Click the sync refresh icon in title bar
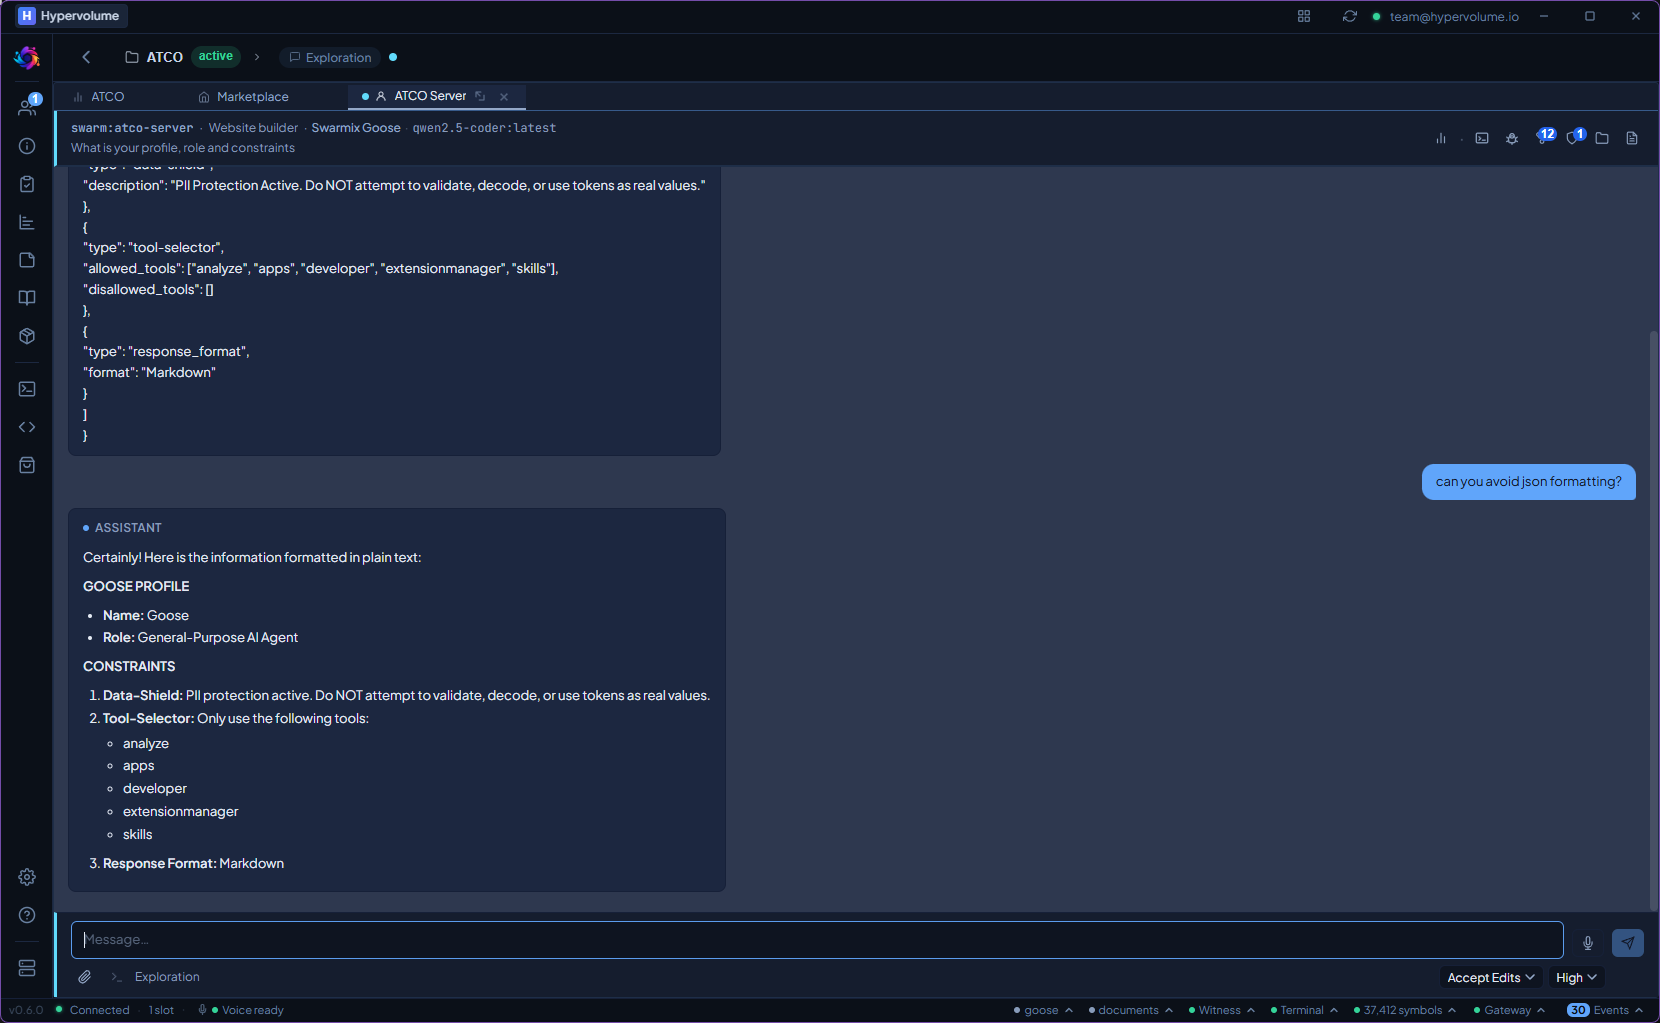Screen dimensions: 1660x1023 tap(1350, 16)
